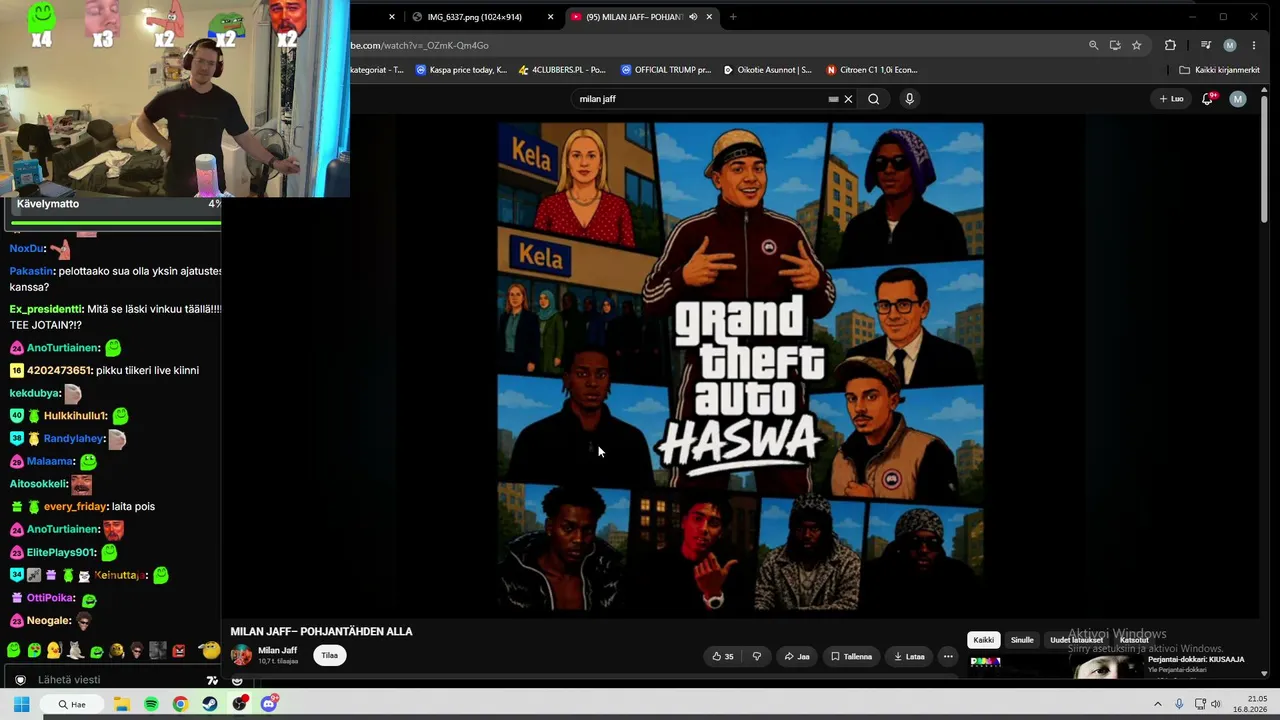Open the chat emote picker smiley
The height and width of the screenshot is (720, 1280).
point(238,680)
